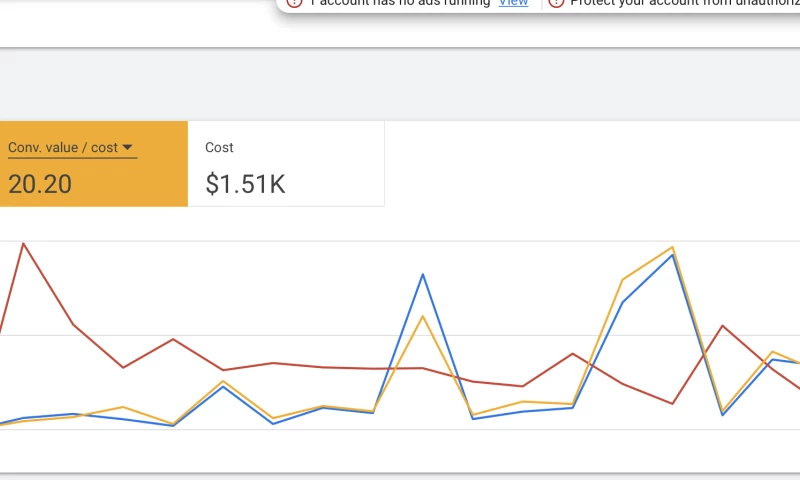
Task: Click the warning icon beside no ads running
Action: point(294,3)
